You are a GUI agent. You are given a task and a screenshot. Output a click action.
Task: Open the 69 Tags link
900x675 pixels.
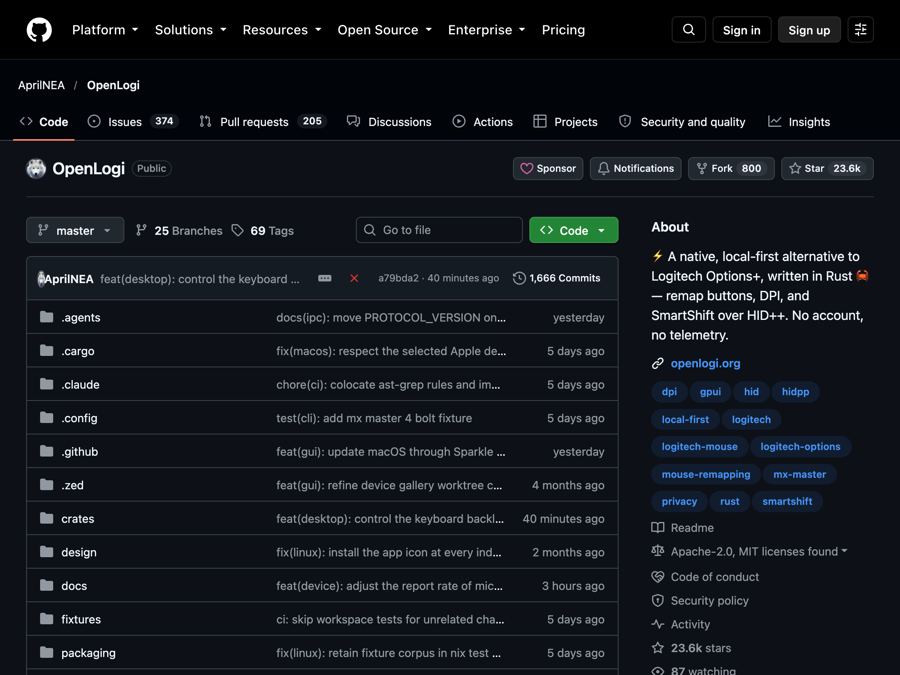[263, 231]
